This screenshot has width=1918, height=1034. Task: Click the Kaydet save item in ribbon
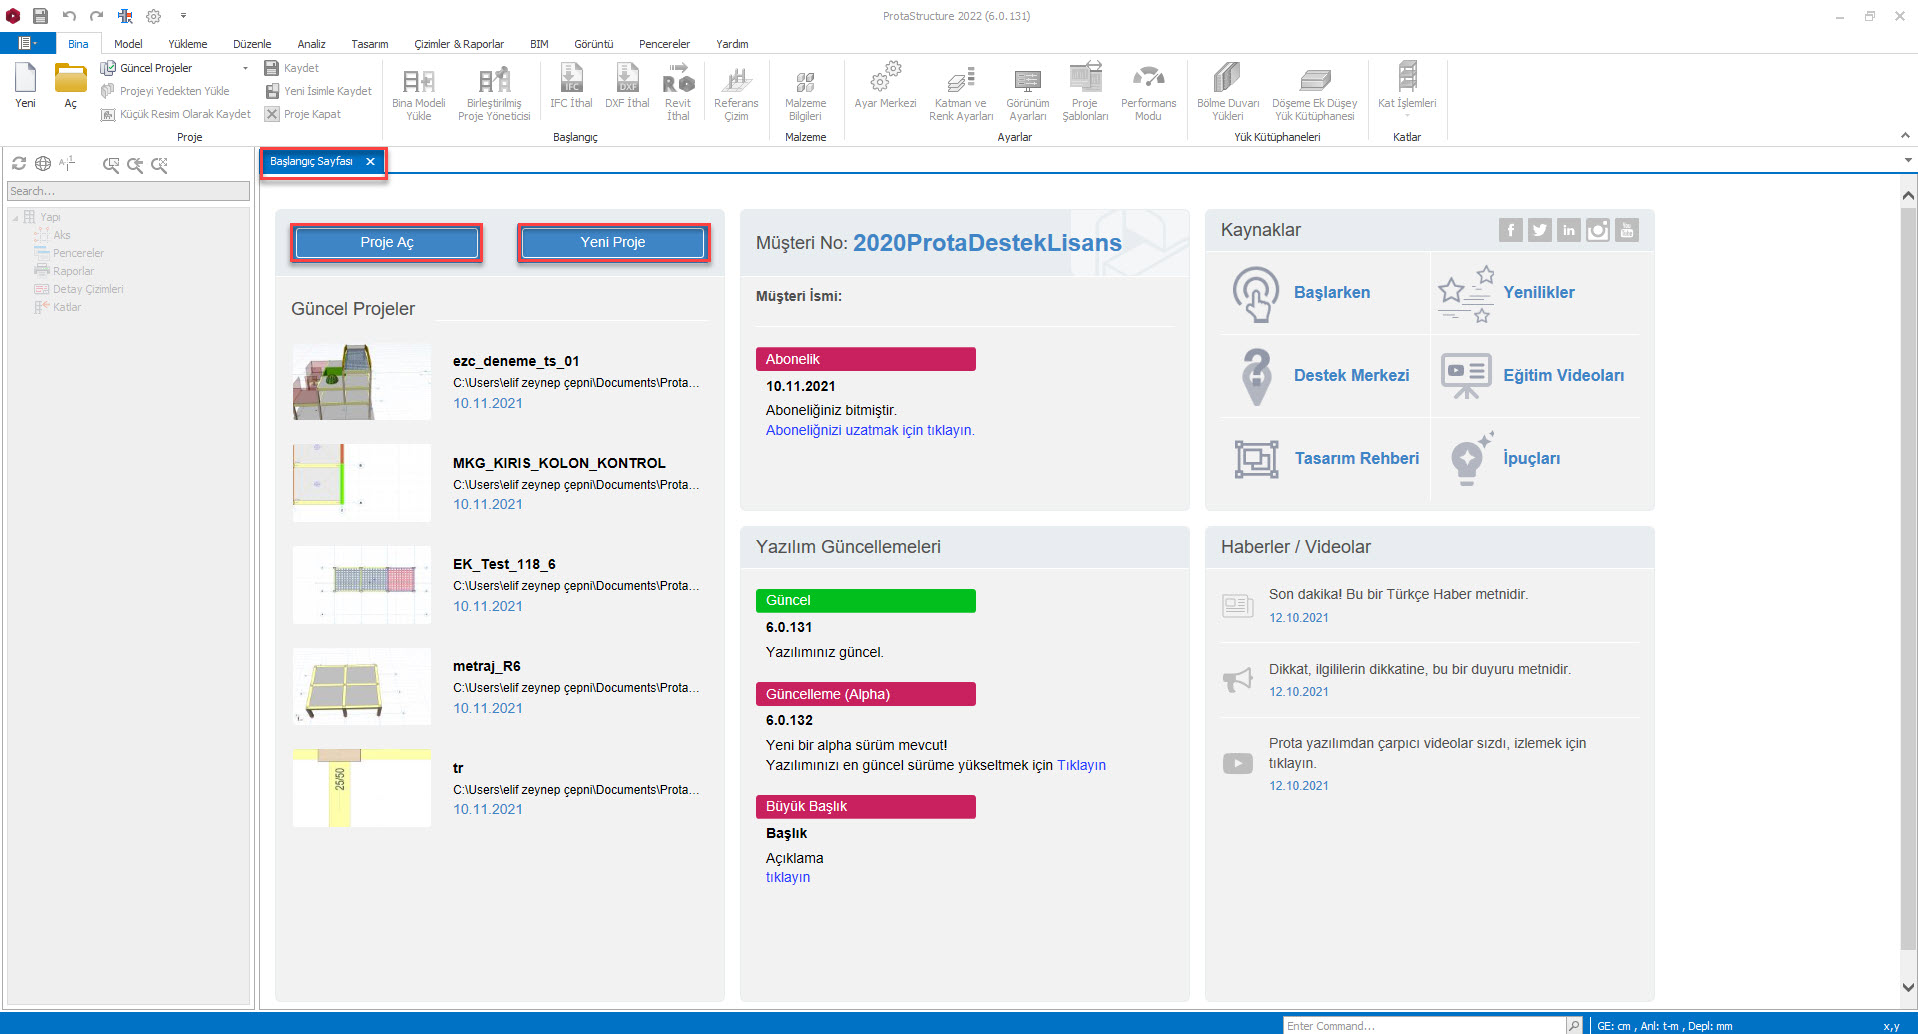[291, 68]
